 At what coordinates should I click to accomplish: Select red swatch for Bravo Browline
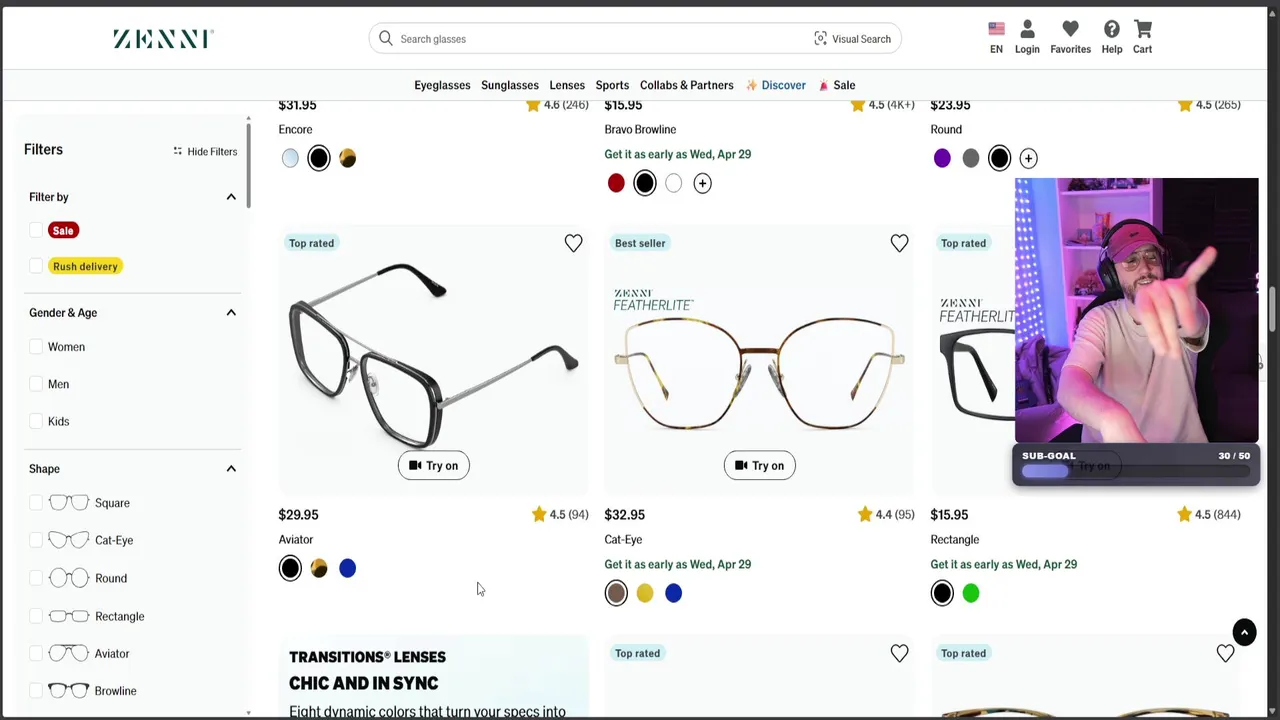(616, 183)
